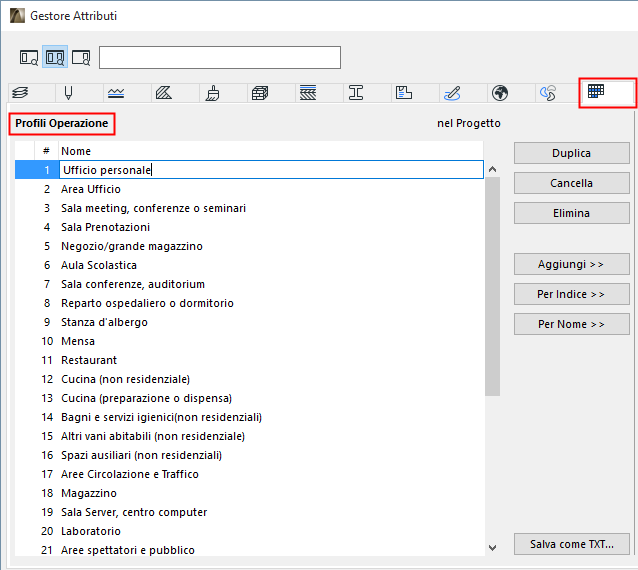Select Aree Circolazione e Traffico row
Screen dimensions: 638x570
(249, 474)
